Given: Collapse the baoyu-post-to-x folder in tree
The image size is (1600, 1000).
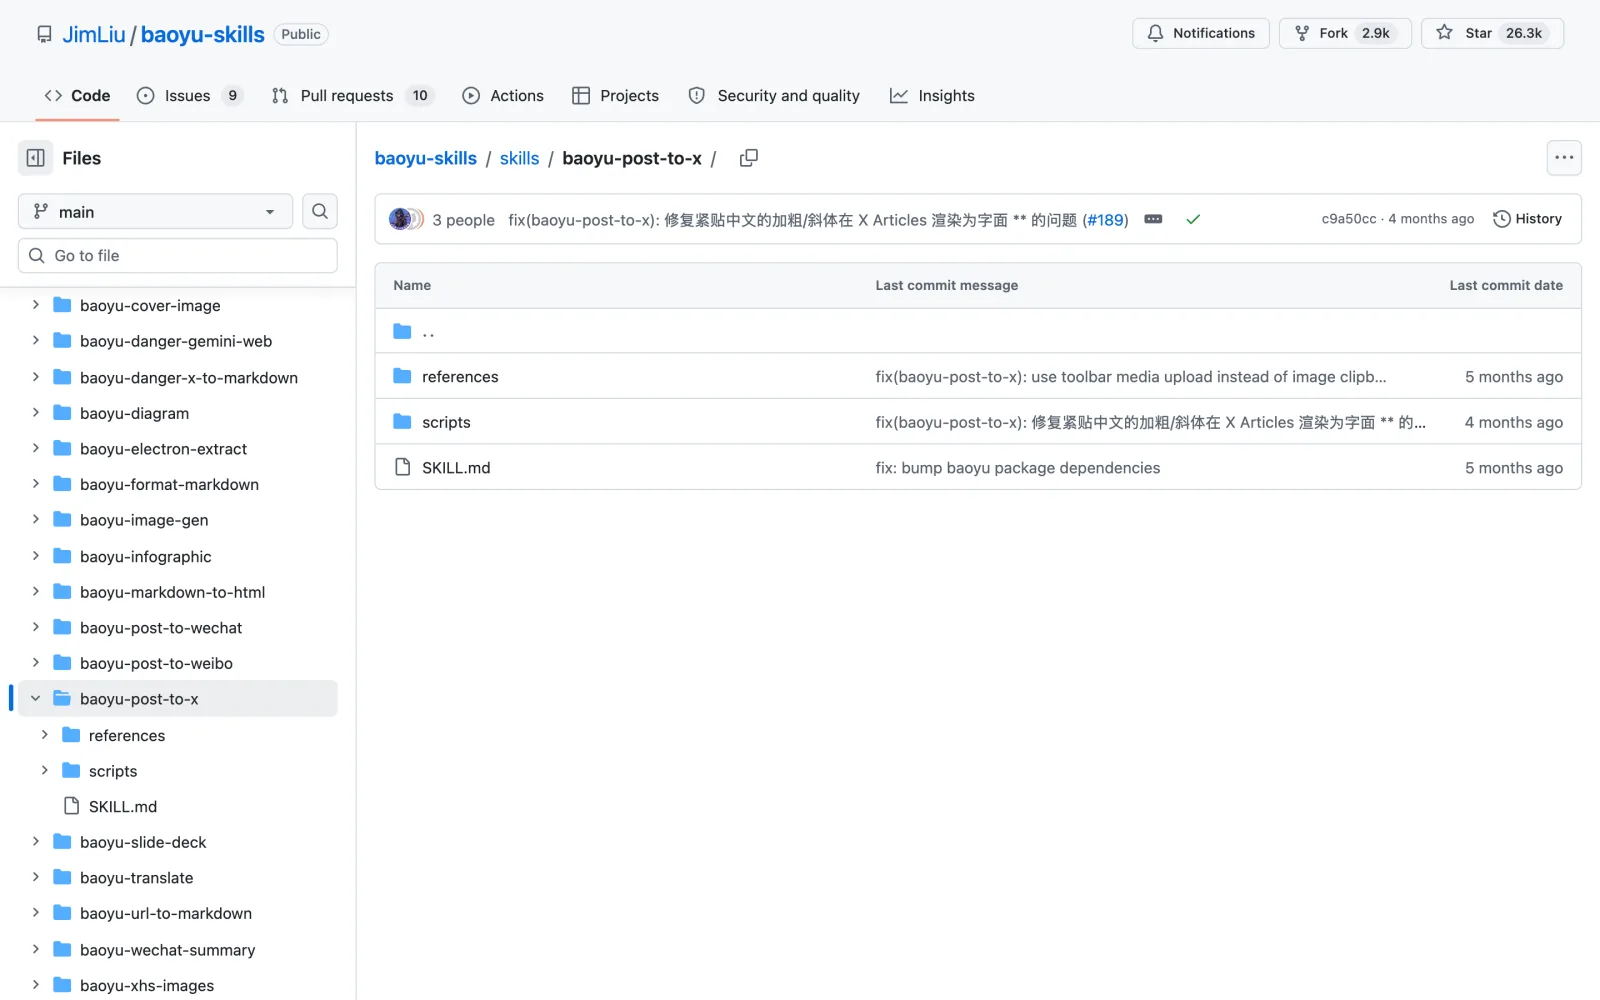Looking at the screenshot, I should click(x=35, y=699).
